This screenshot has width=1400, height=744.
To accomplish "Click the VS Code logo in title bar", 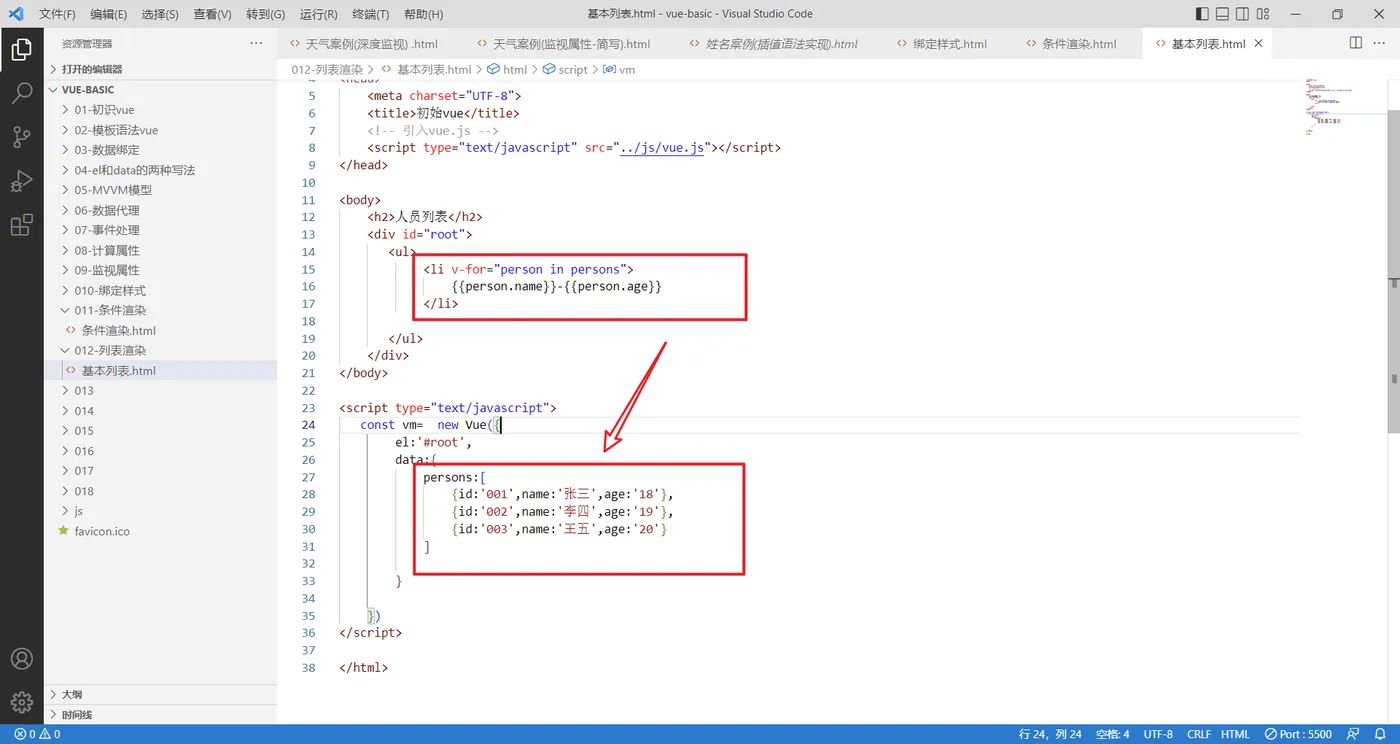I will tap(15, 14).
